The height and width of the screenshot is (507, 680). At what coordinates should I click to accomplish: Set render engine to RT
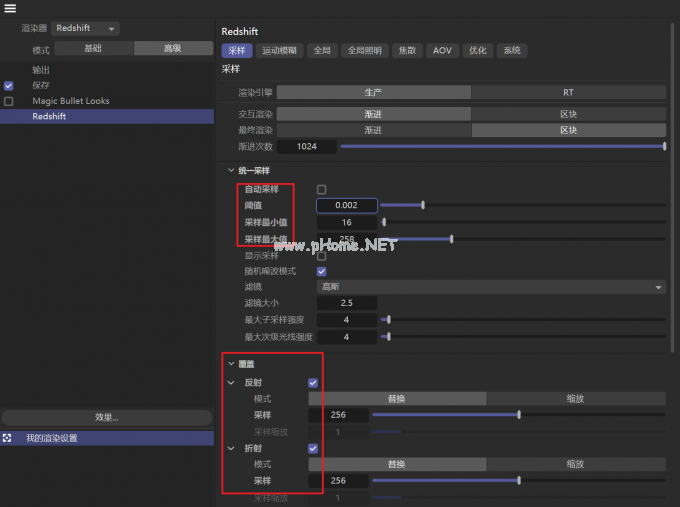tap(568, 92)
